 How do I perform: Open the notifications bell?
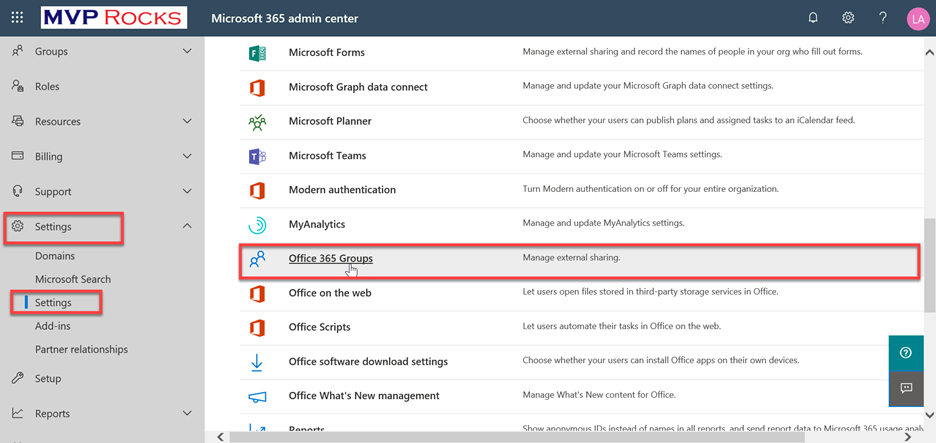[812, 18]
